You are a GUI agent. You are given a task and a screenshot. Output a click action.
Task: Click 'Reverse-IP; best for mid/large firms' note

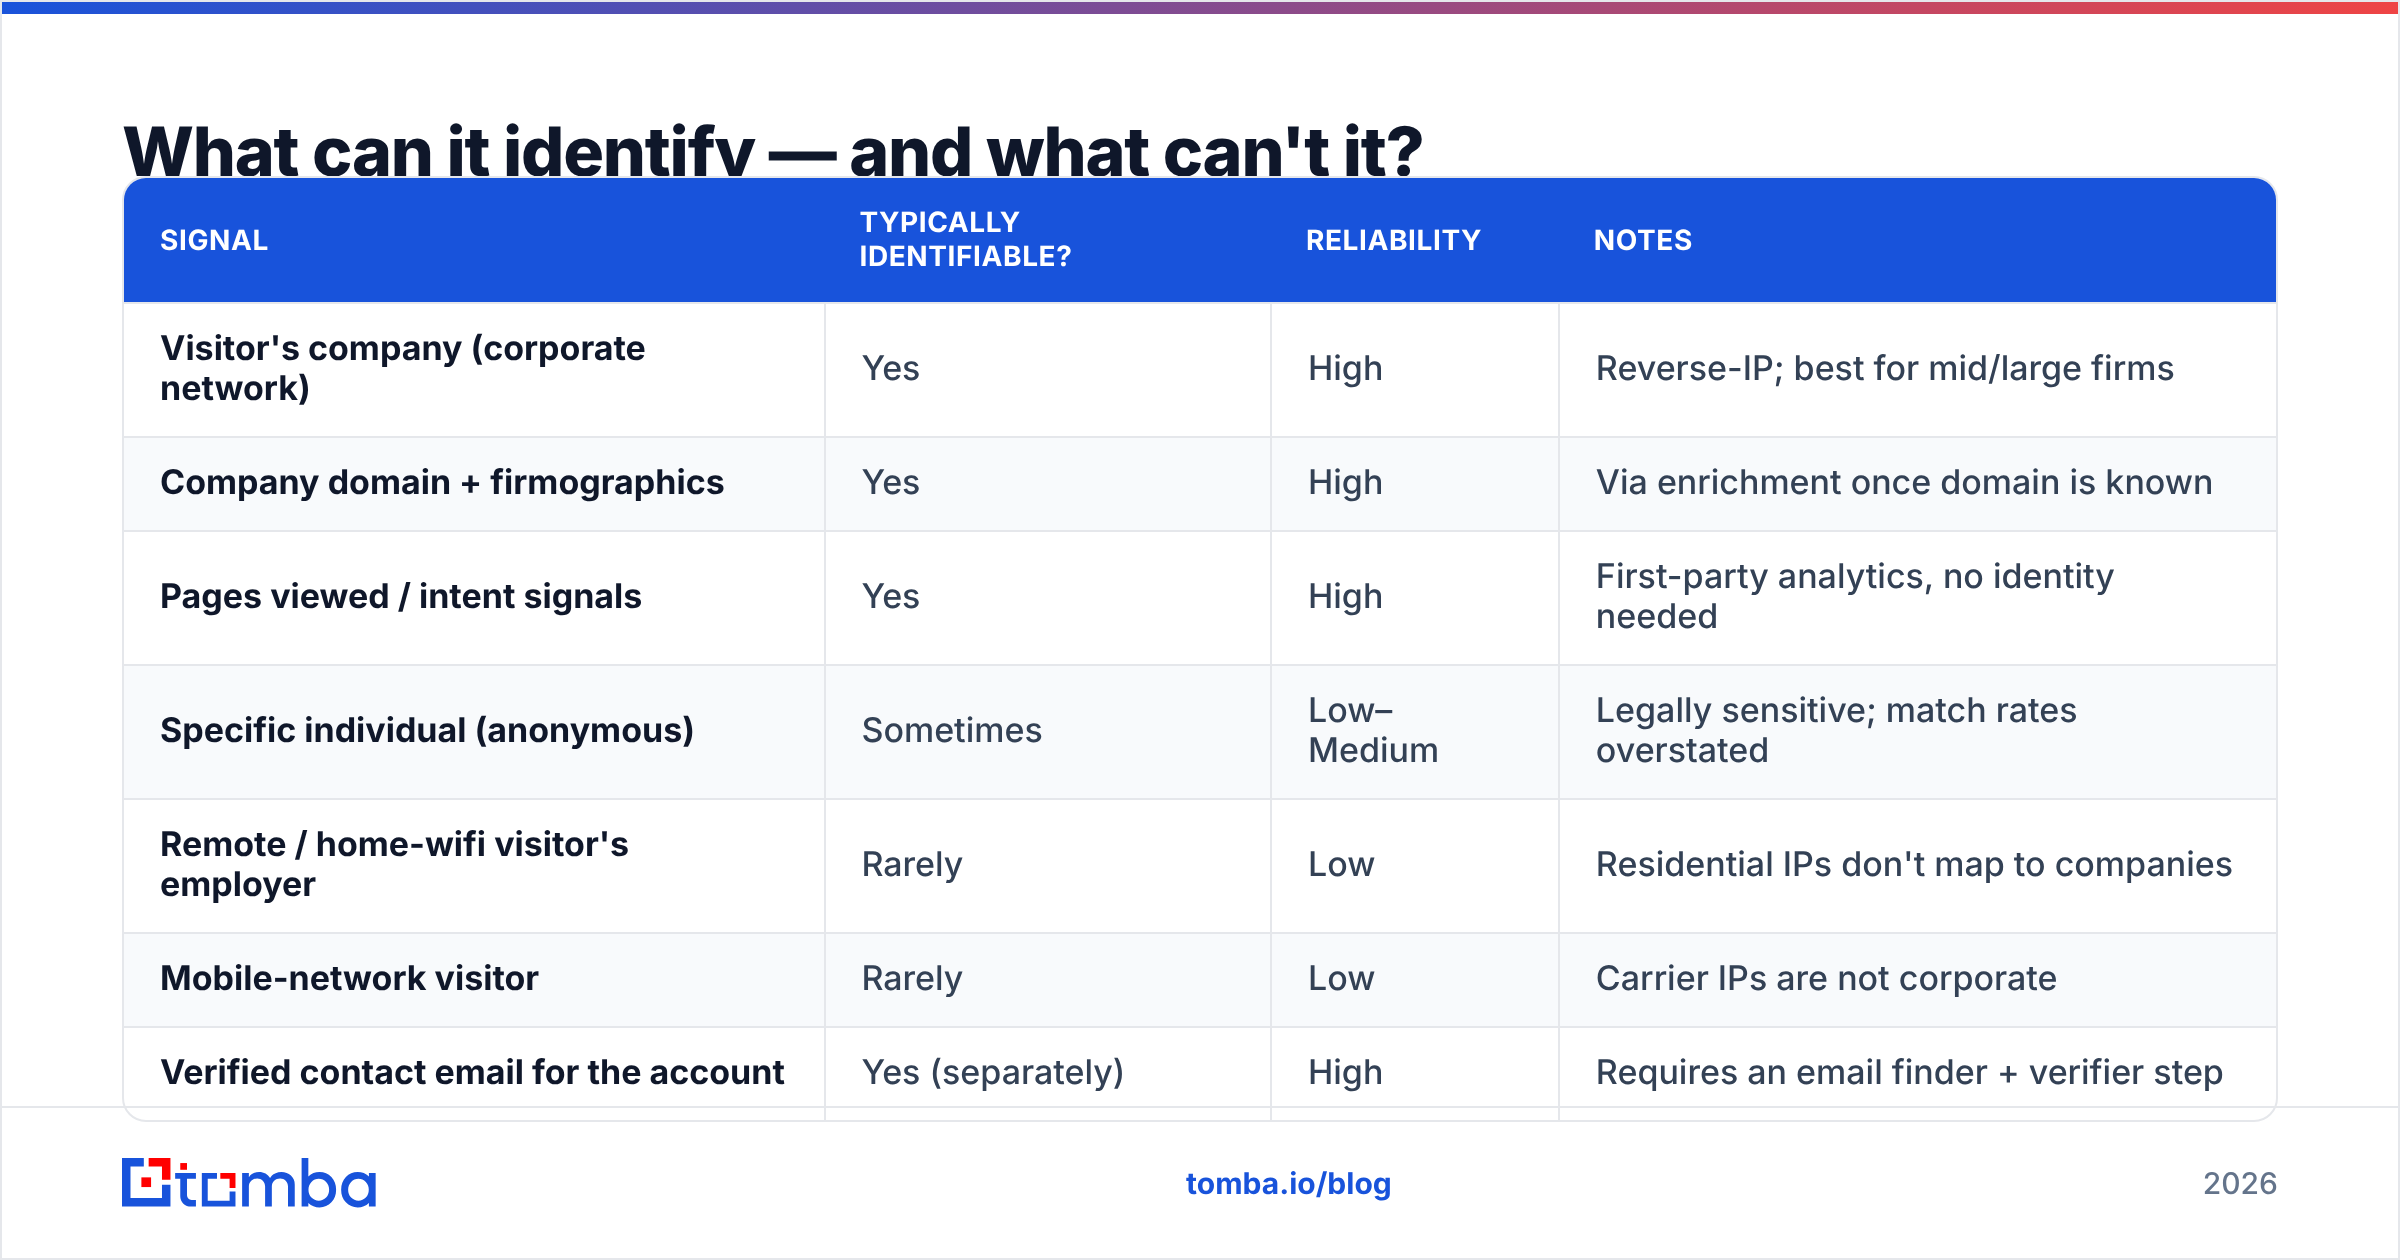tap(1884, 369)
